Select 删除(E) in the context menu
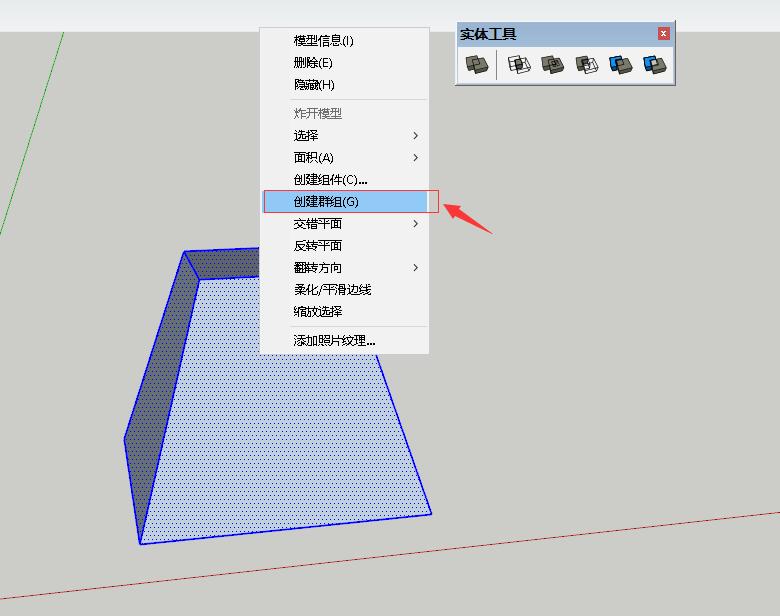 tap(313, 63)
